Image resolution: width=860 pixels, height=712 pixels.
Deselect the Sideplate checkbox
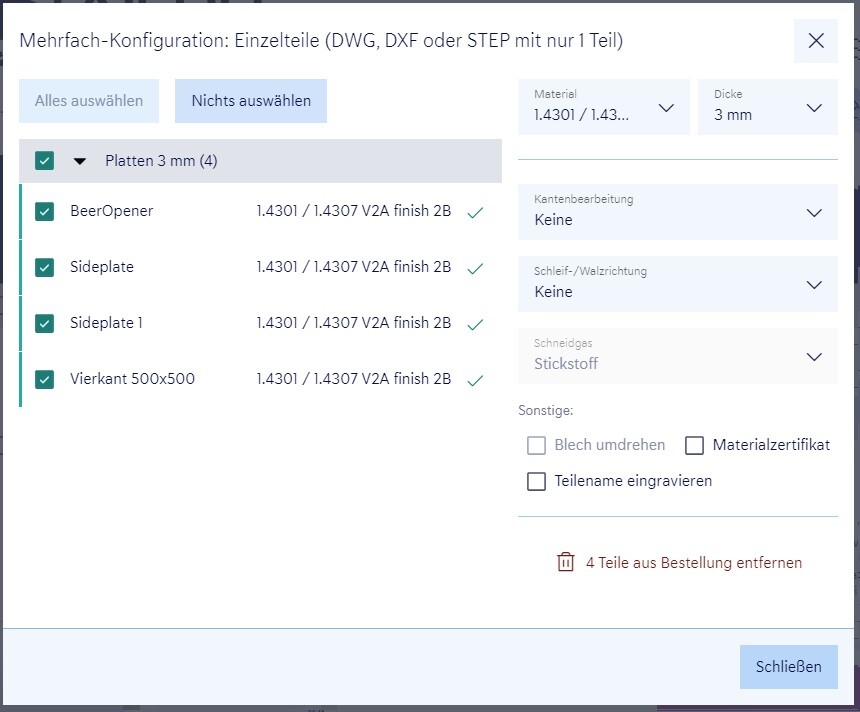click(x=44, y=267)
